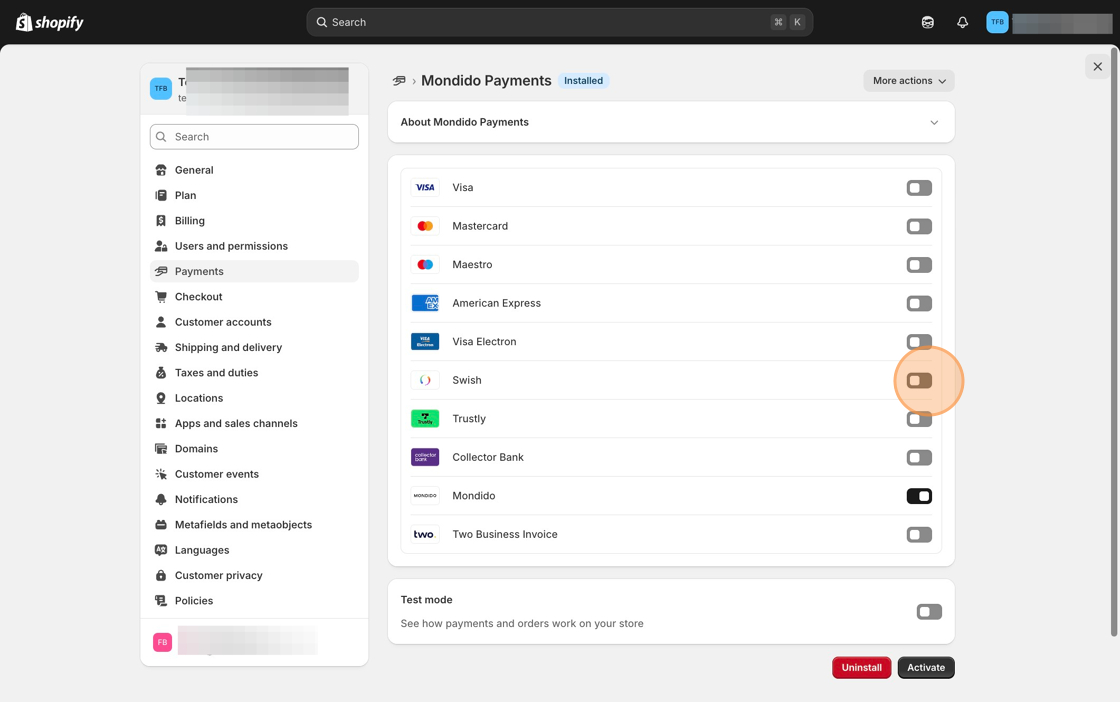
Task: Click the Visa card logo
Action: coord(425,187)
